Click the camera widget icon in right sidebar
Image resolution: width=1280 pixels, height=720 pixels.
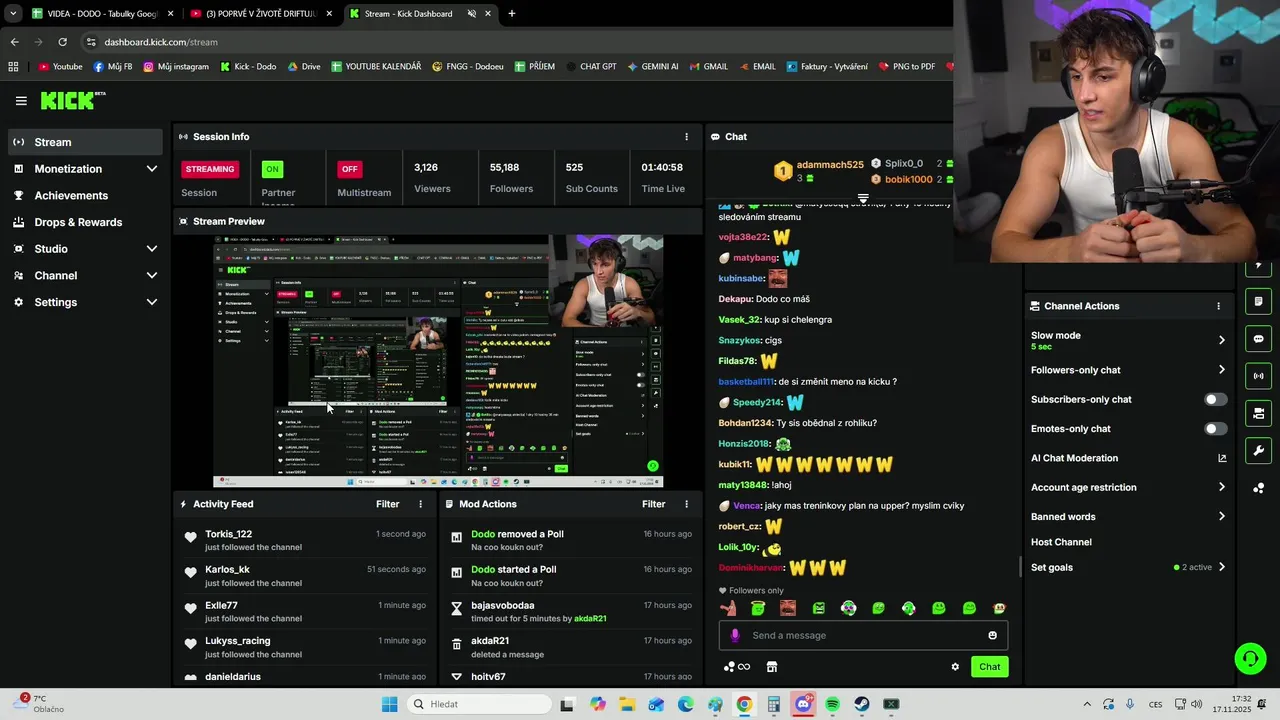1258,413
